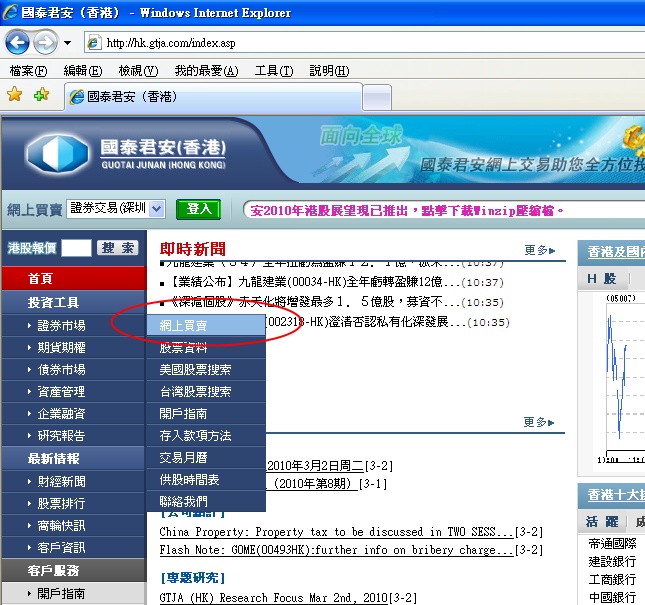Screen dimensions: 645x605
Task: Open the 編輯(E) menu
Action: point(83,71)
